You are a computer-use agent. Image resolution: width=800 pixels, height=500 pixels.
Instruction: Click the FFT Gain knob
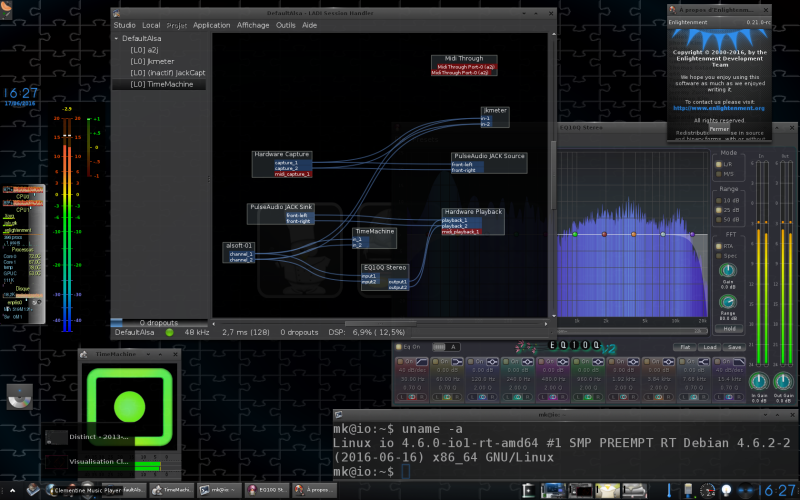click(x=729, y=271)
